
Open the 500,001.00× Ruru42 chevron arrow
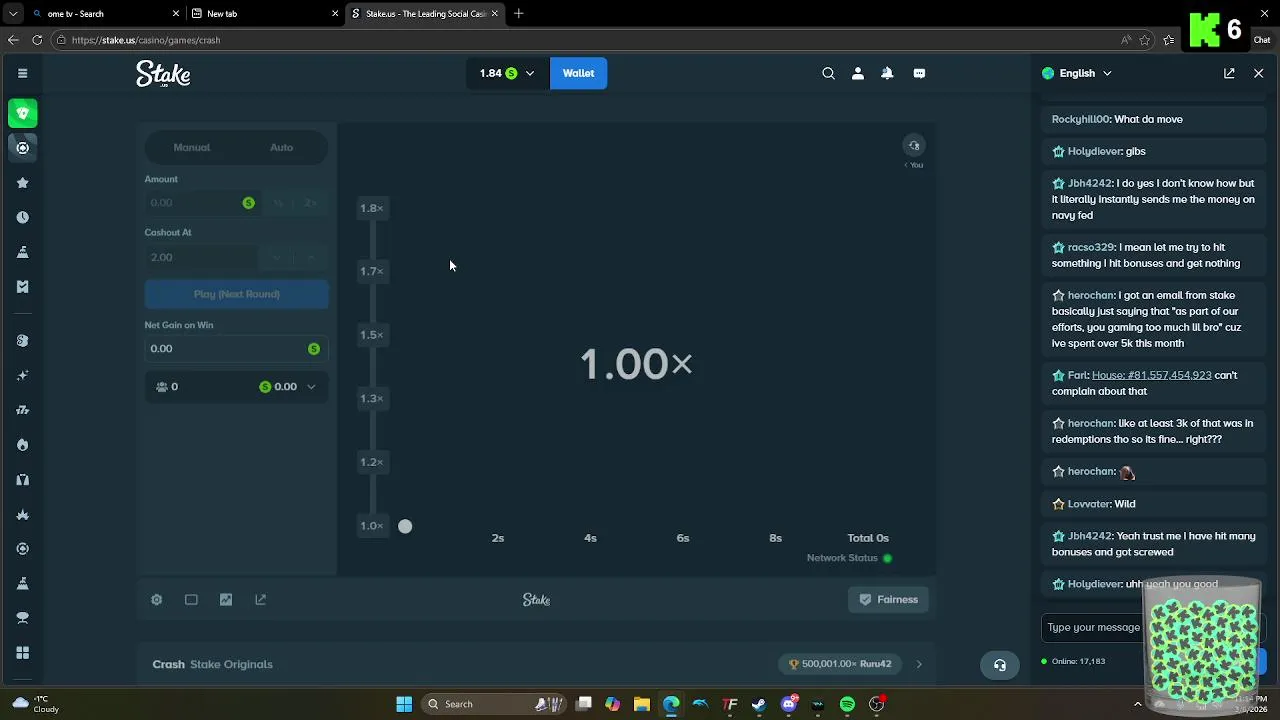(x=919, y=664)
